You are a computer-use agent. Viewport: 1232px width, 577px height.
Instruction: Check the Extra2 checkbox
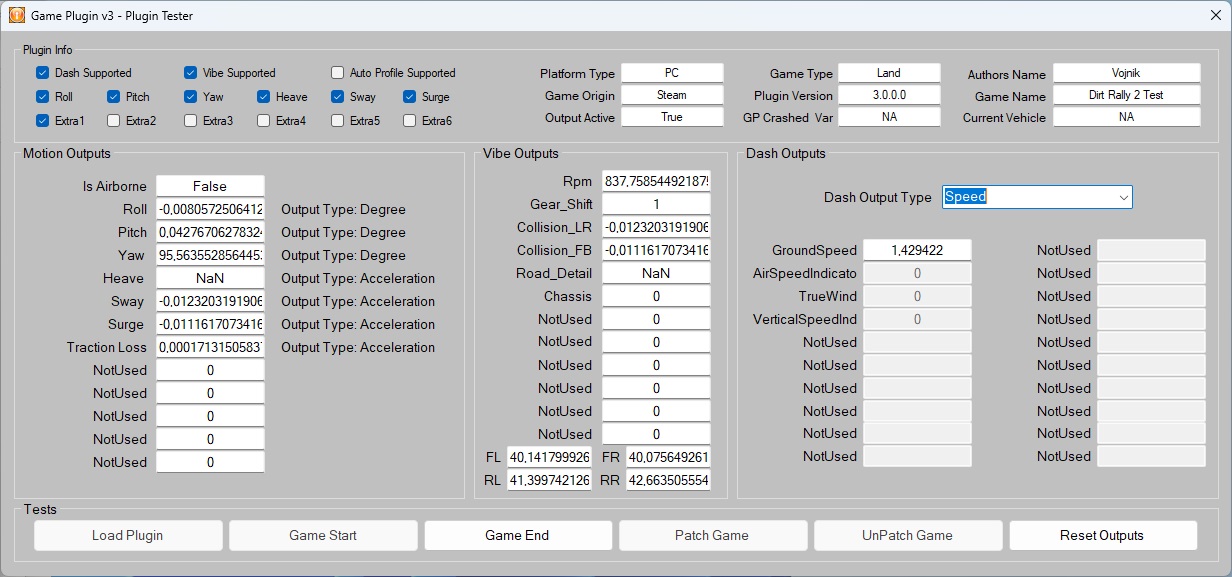point(114,121)
